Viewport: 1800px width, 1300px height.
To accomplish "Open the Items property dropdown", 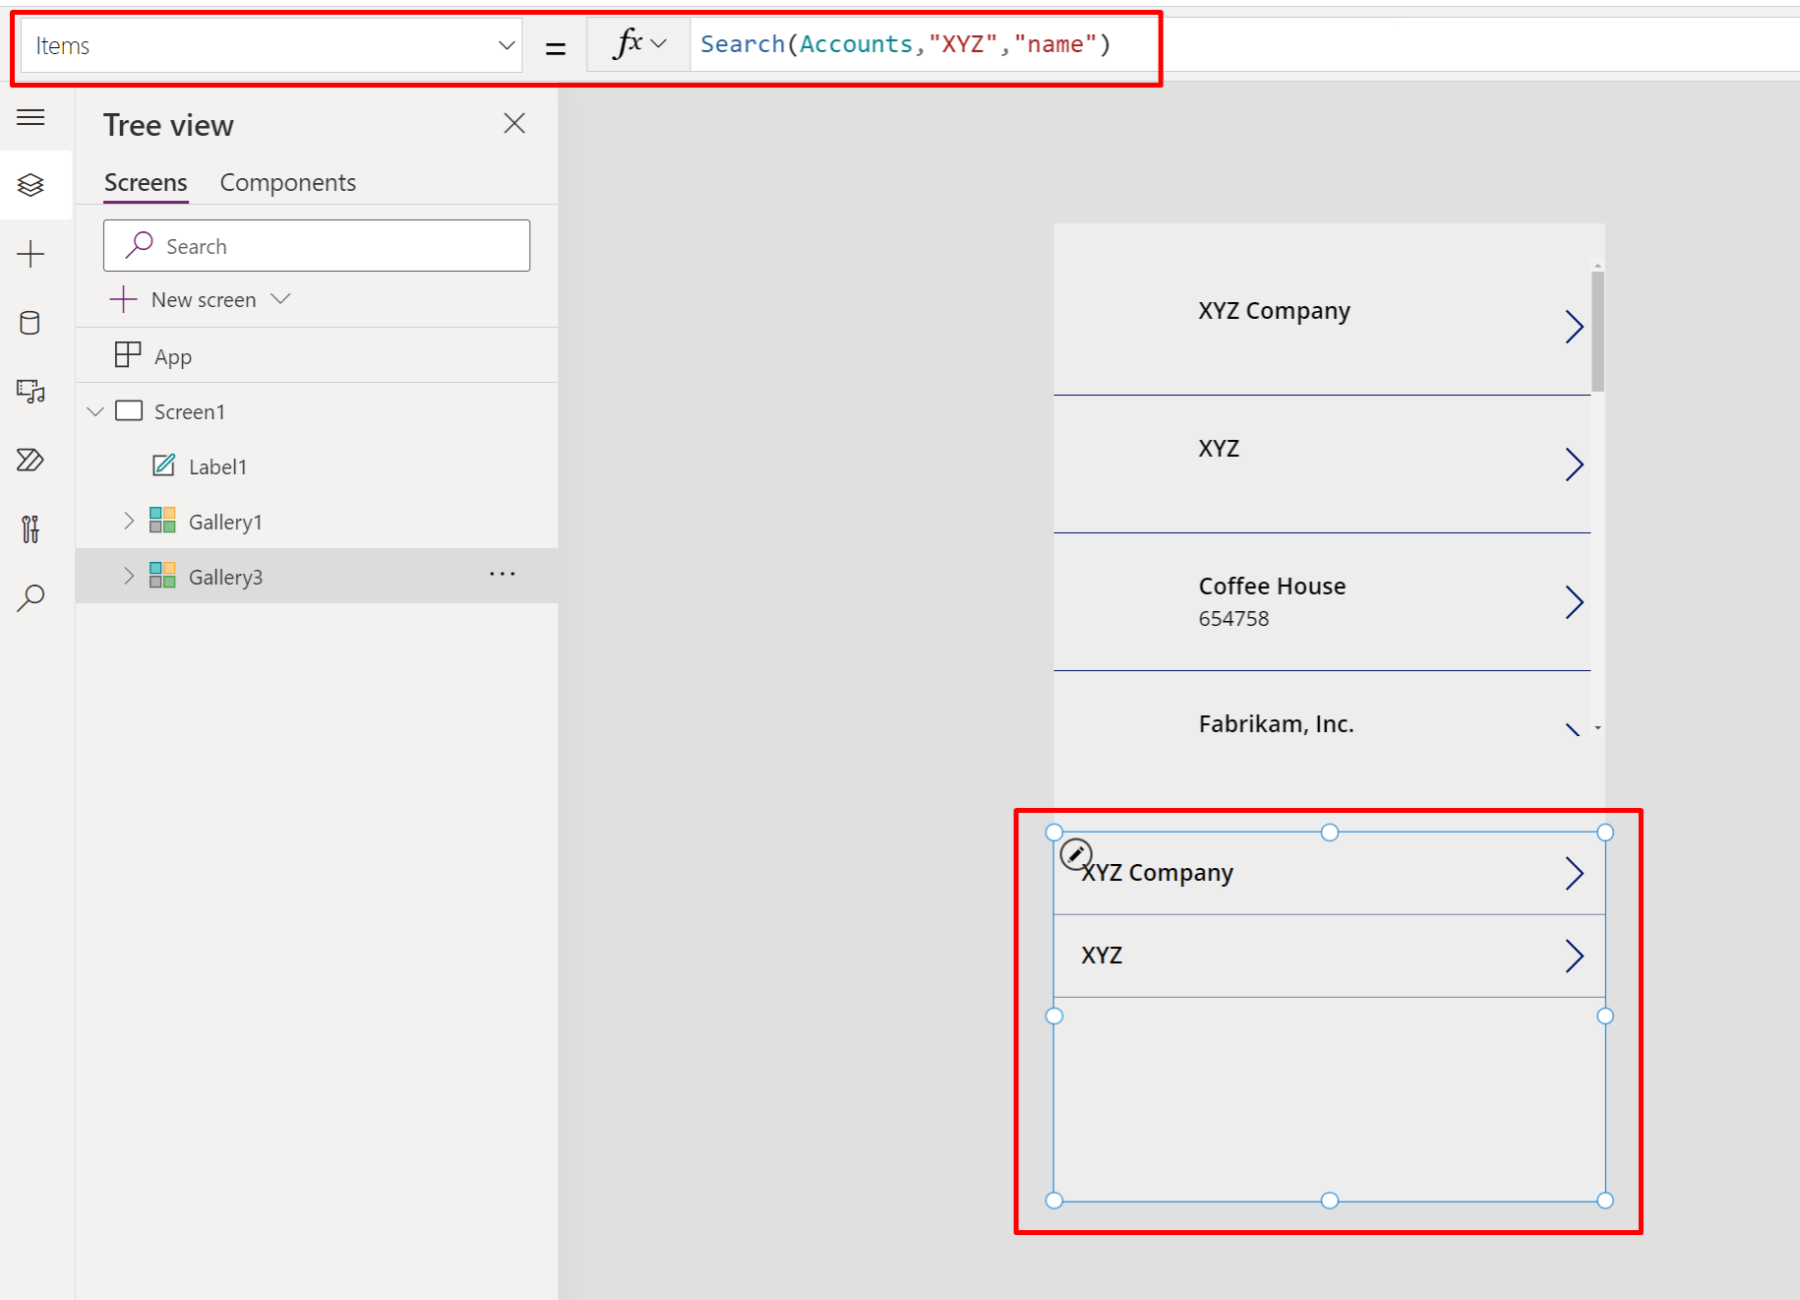I will [506, 44].
